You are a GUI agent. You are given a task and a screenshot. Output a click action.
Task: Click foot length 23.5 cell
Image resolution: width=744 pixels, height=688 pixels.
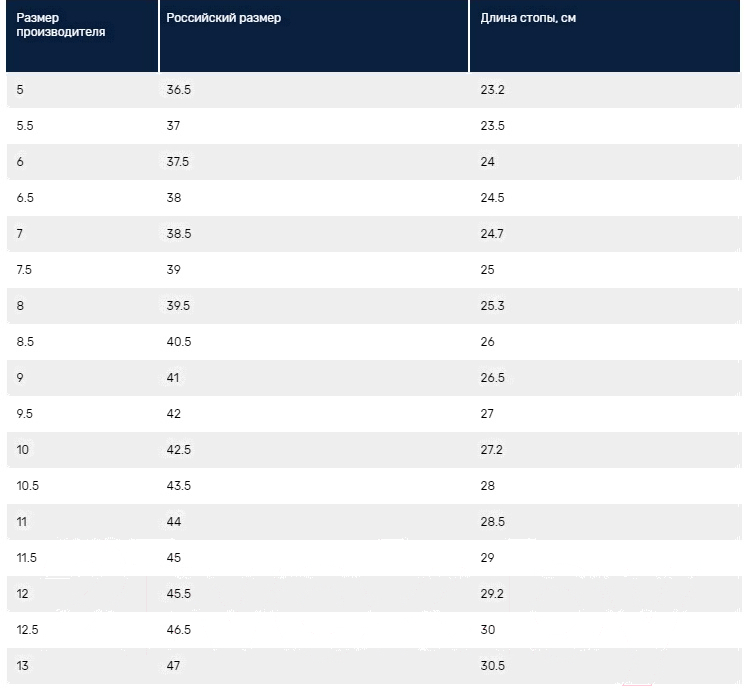pyautogui.click(x=493, y=126)
